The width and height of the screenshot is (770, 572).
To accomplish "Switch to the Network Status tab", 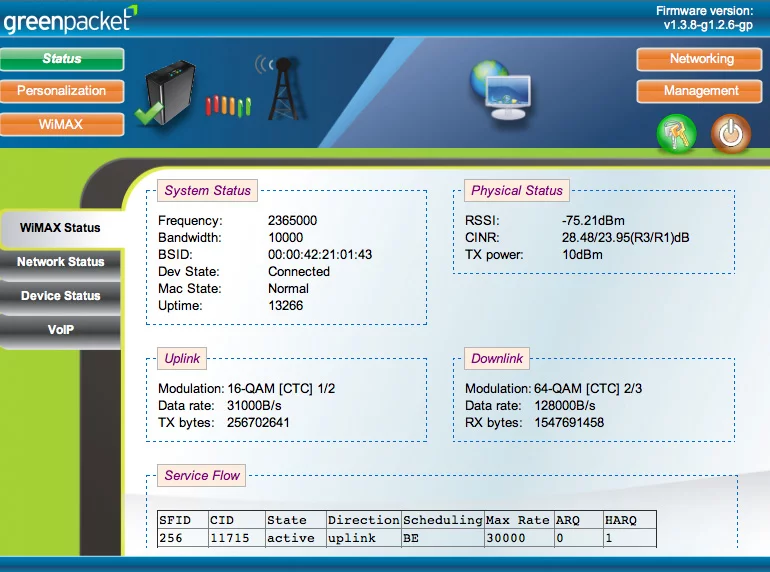I will point(60,262).
